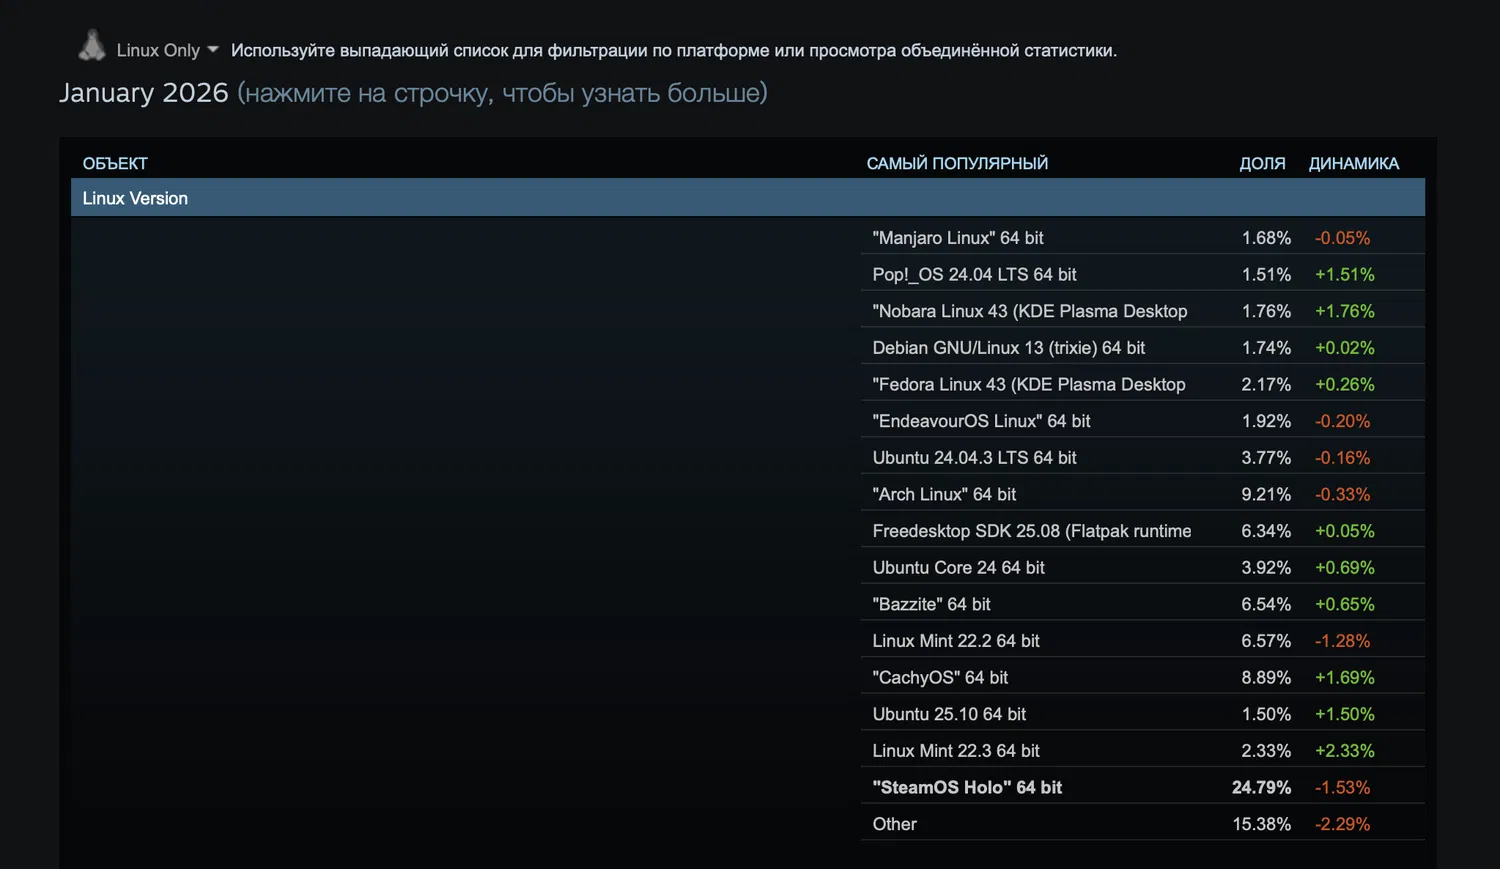Click the Fedora Linux 43 KDE row
The height and width of the screenshot is (869, 1500).
[1028, 384]
